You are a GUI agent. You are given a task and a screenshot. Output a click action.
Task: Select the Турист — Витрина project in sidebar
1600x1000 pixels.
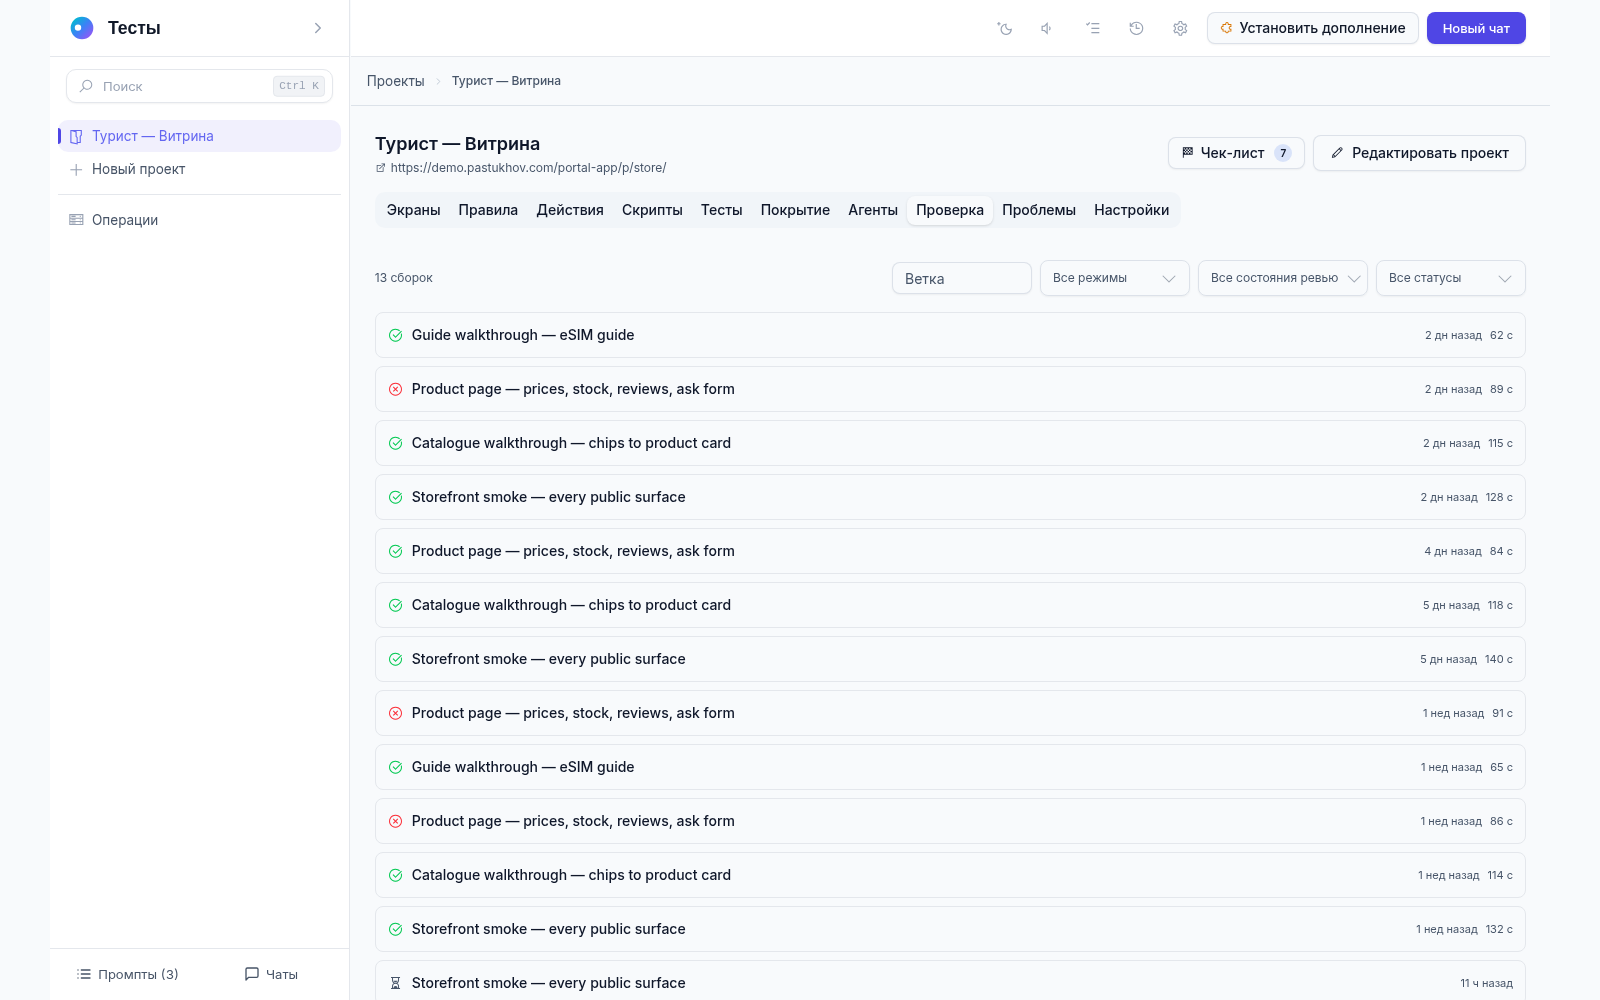click(199, 136)
